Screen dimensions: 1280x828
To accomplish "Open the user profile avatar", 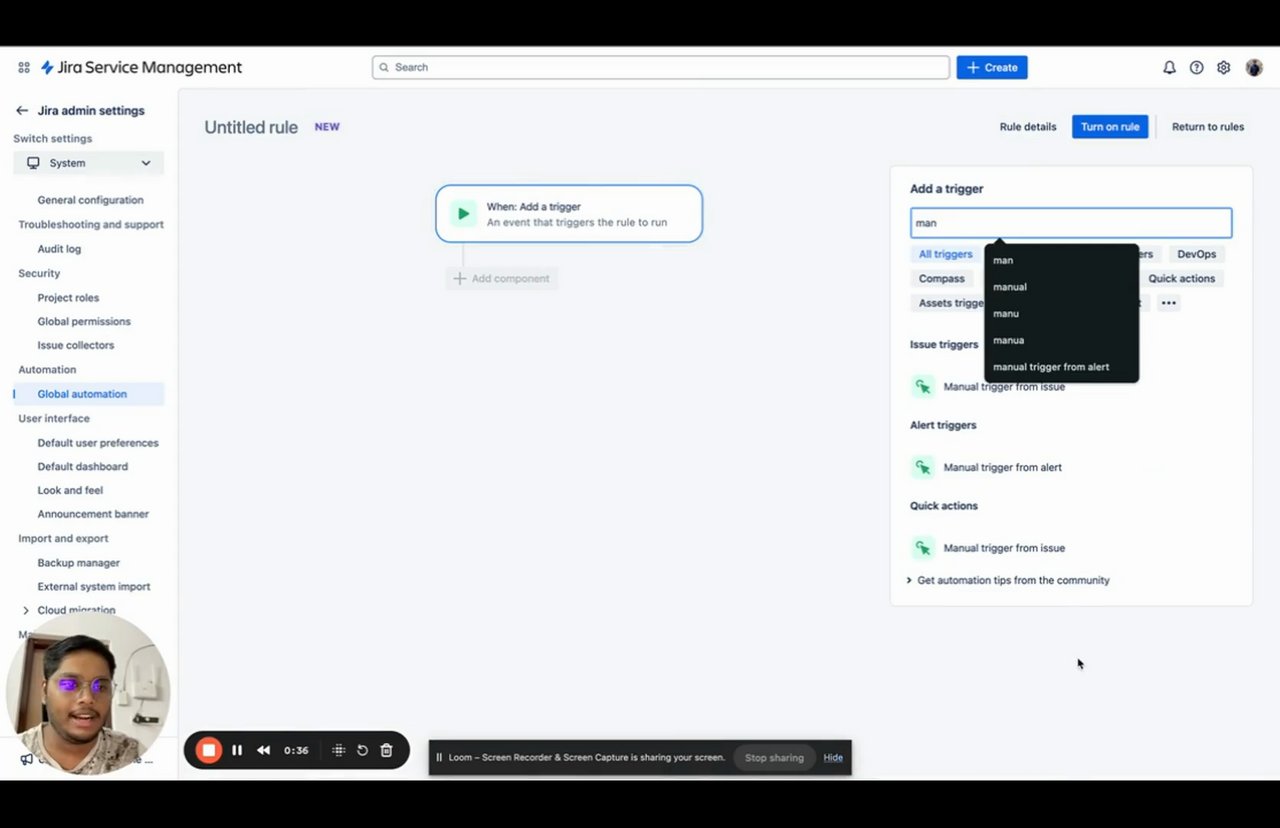I will pos(1254,68).
